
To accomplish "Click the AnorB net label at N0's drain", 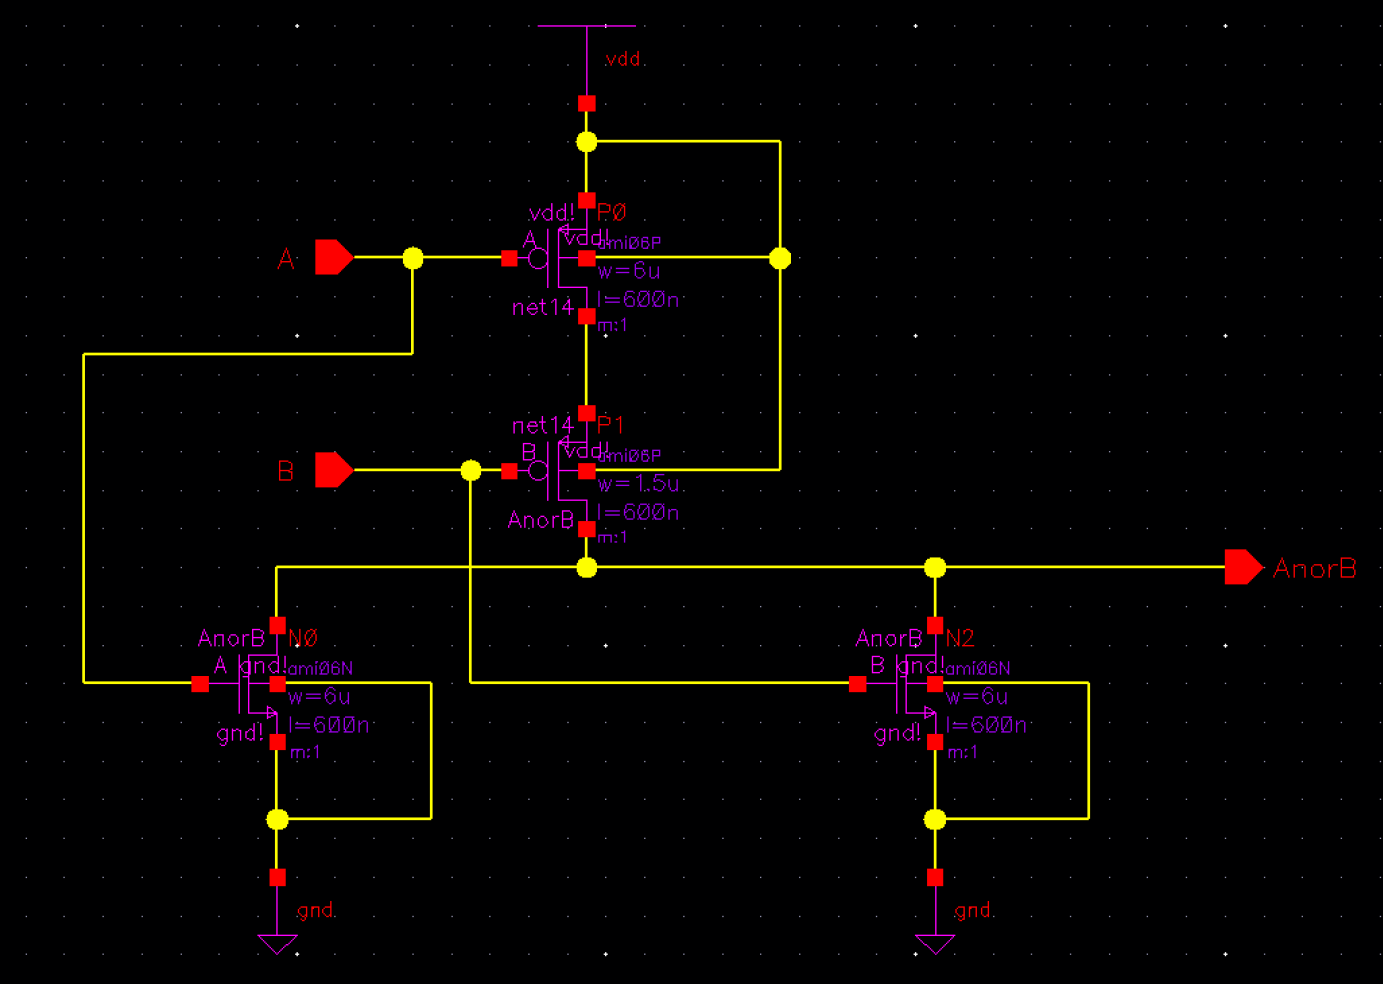I will pos(232,638).
